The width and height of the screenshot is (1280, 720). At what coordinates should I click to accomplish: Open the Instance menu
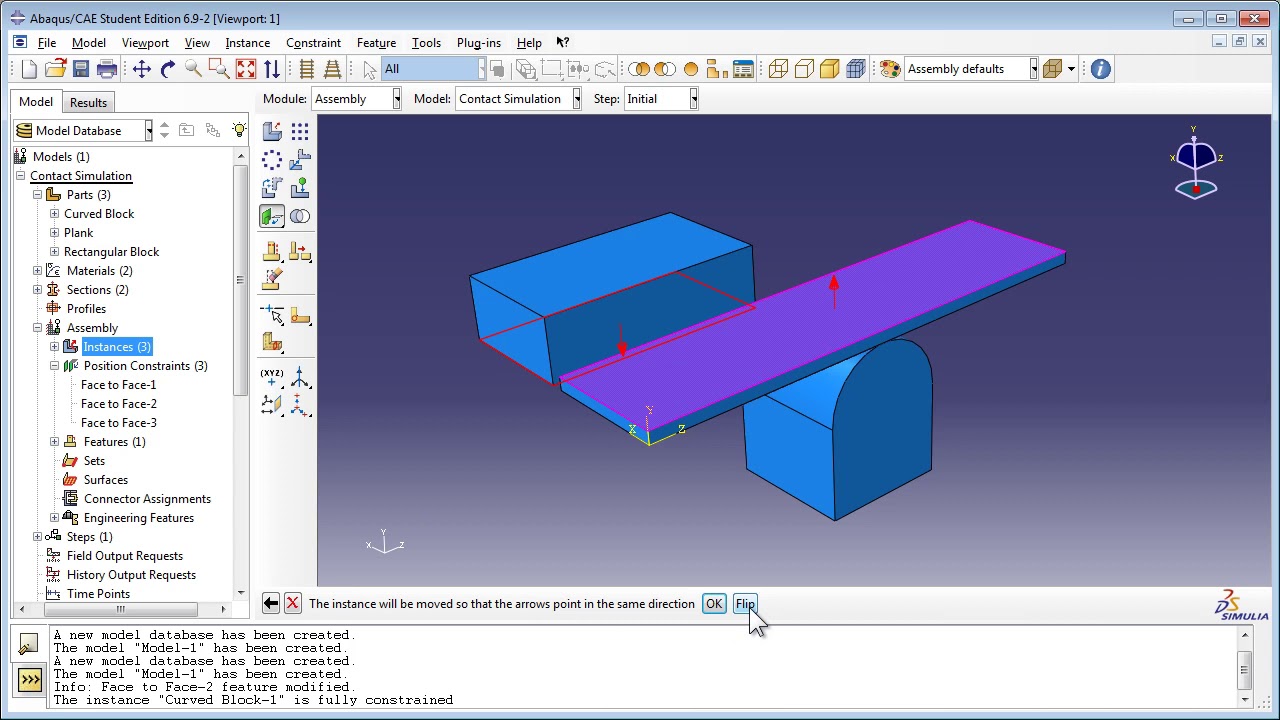(x=247, y=43)
